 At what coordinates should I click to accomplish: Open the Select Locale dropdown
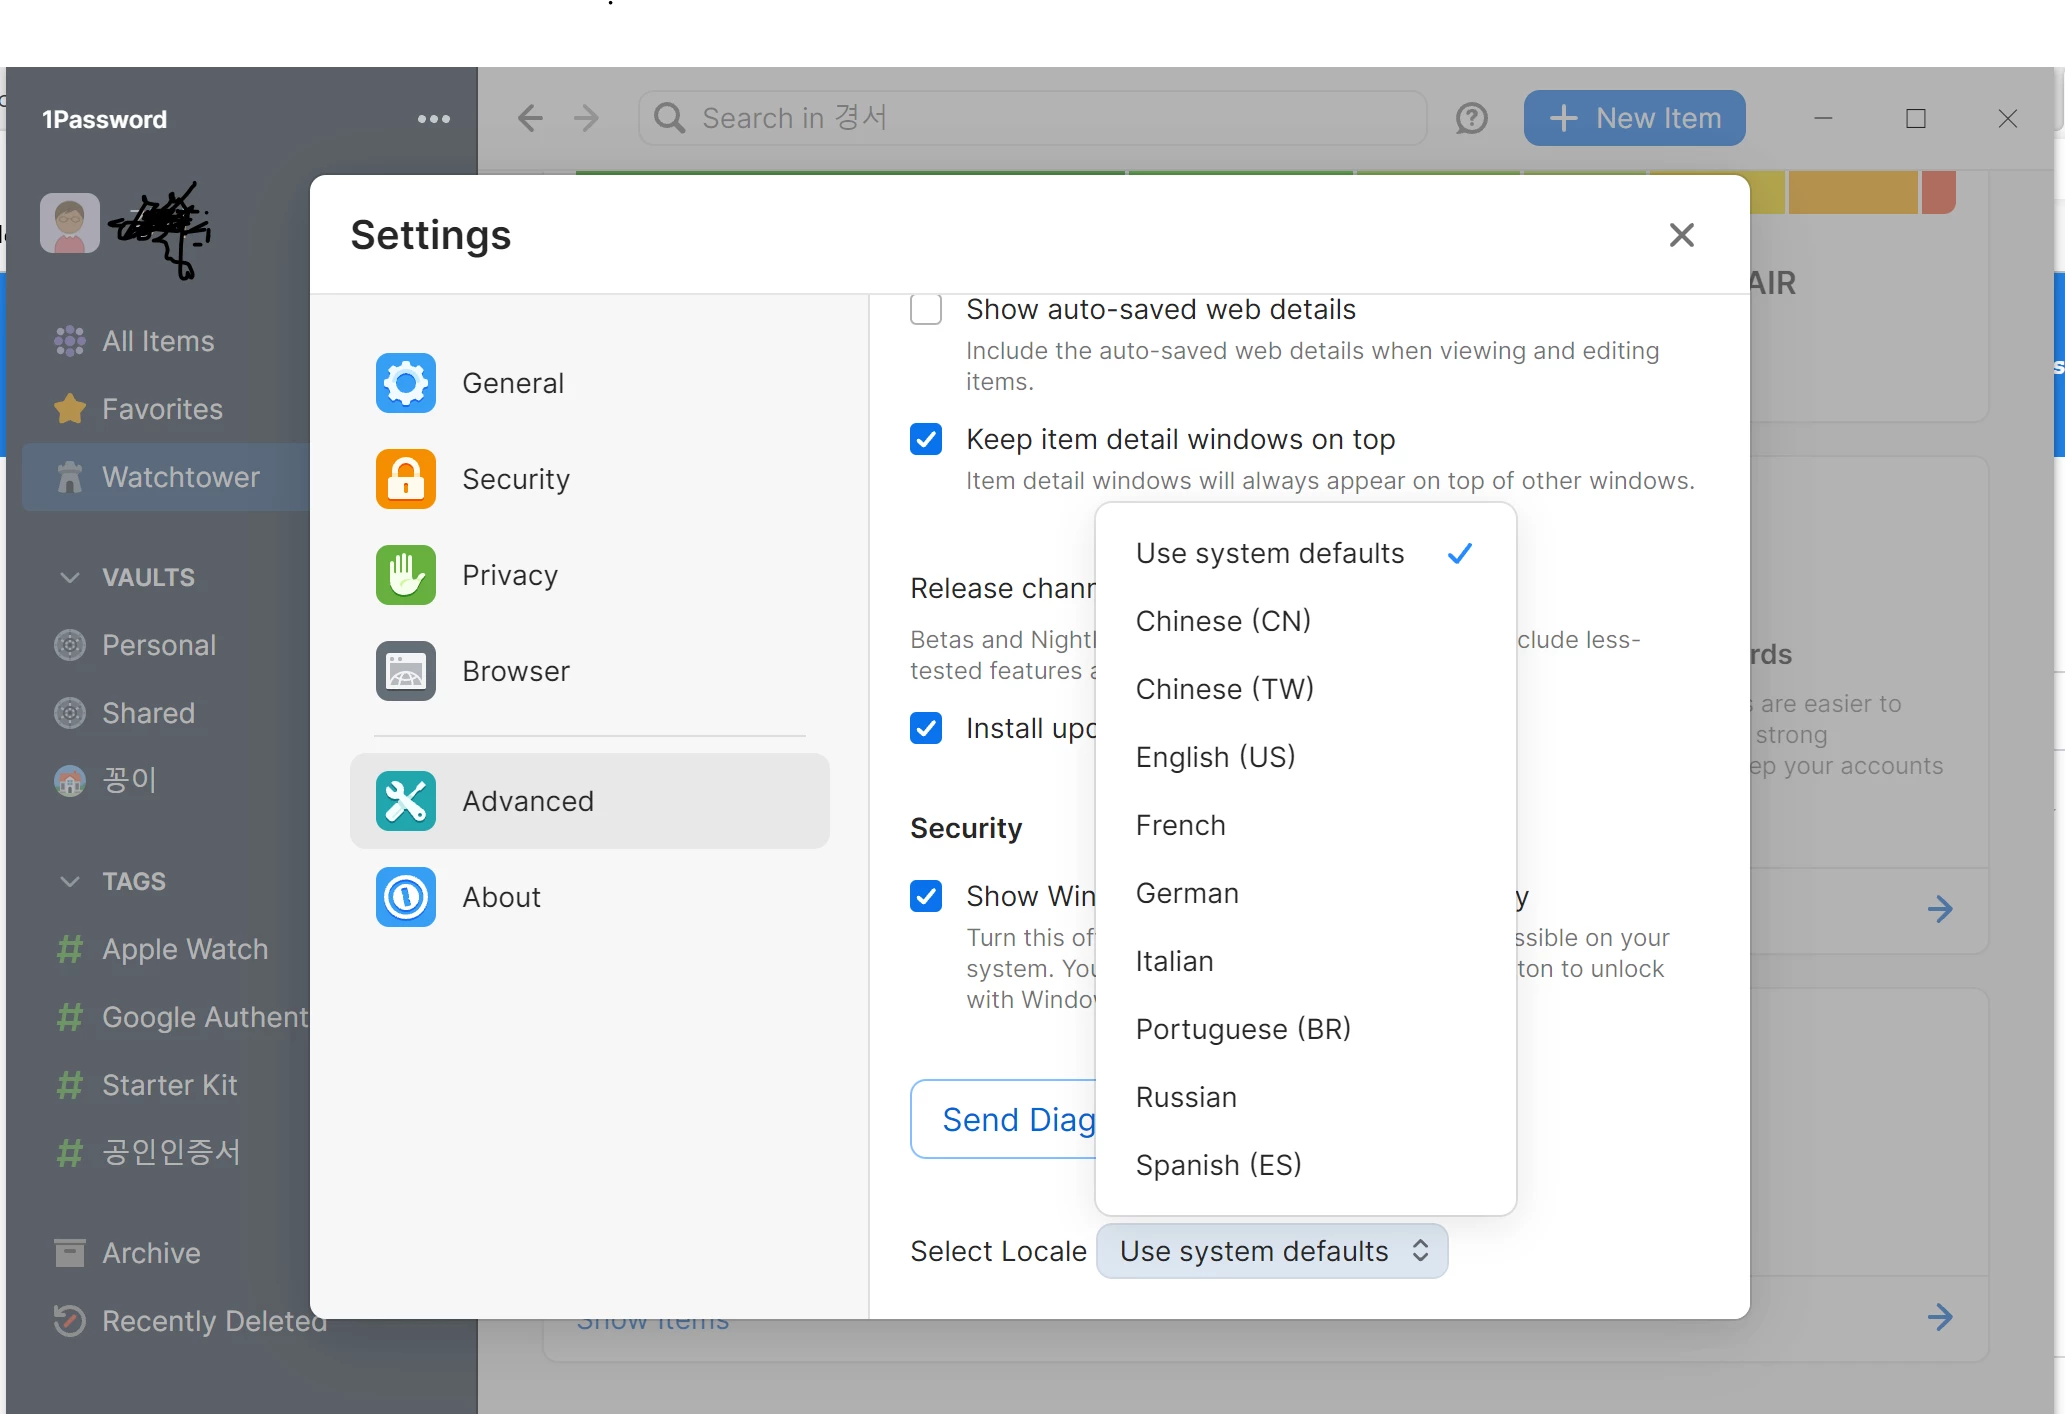pyautogui.click(x=1272, y=1251)
